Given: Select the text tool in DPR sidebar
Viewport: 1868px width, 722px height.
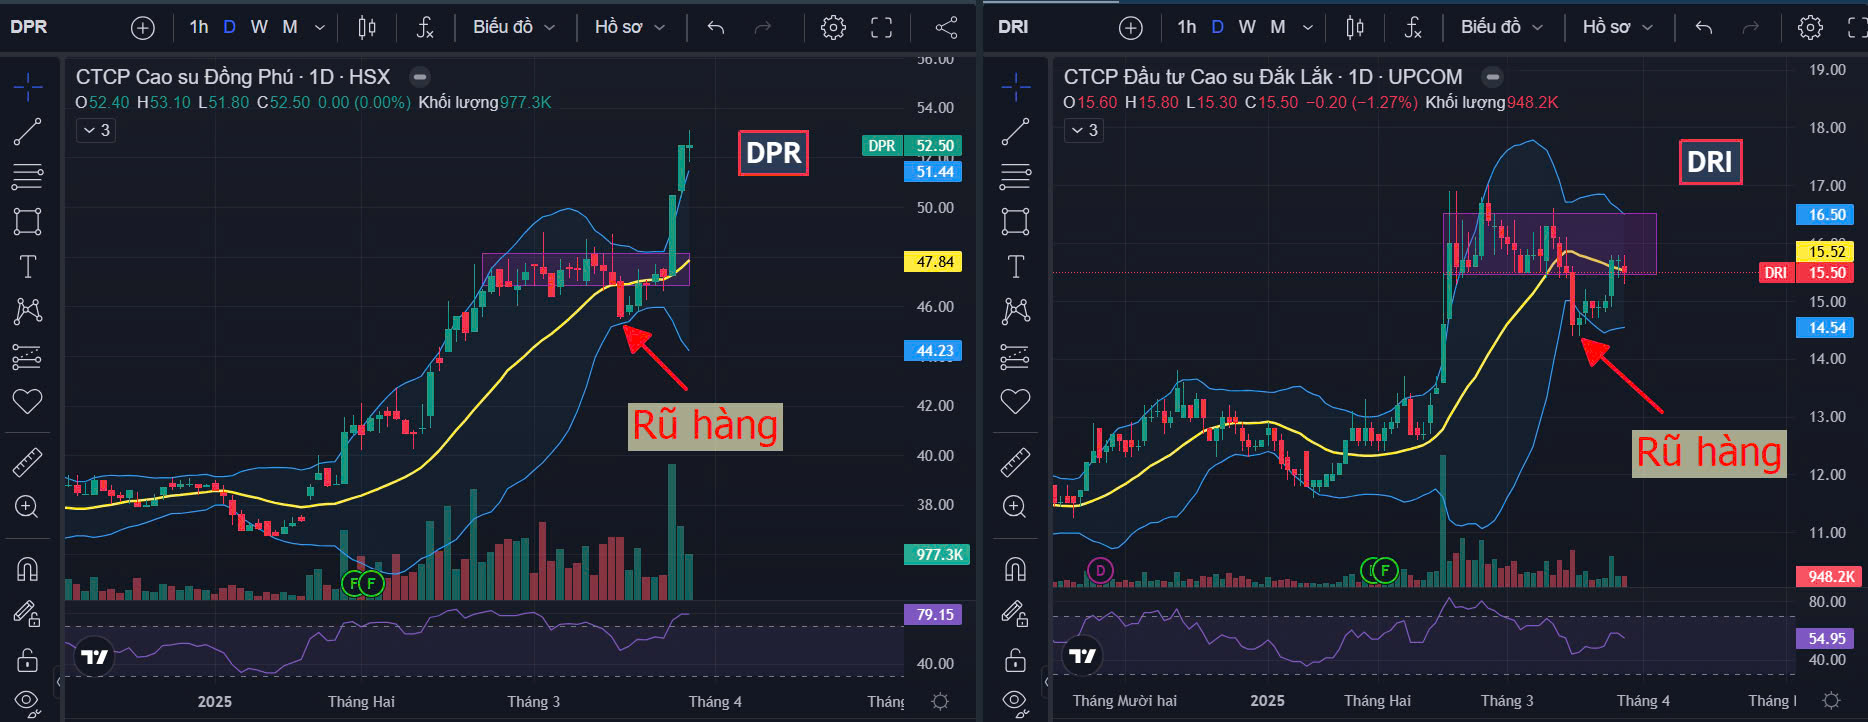Looking at the screenshot, I should (x=28, y=266).
